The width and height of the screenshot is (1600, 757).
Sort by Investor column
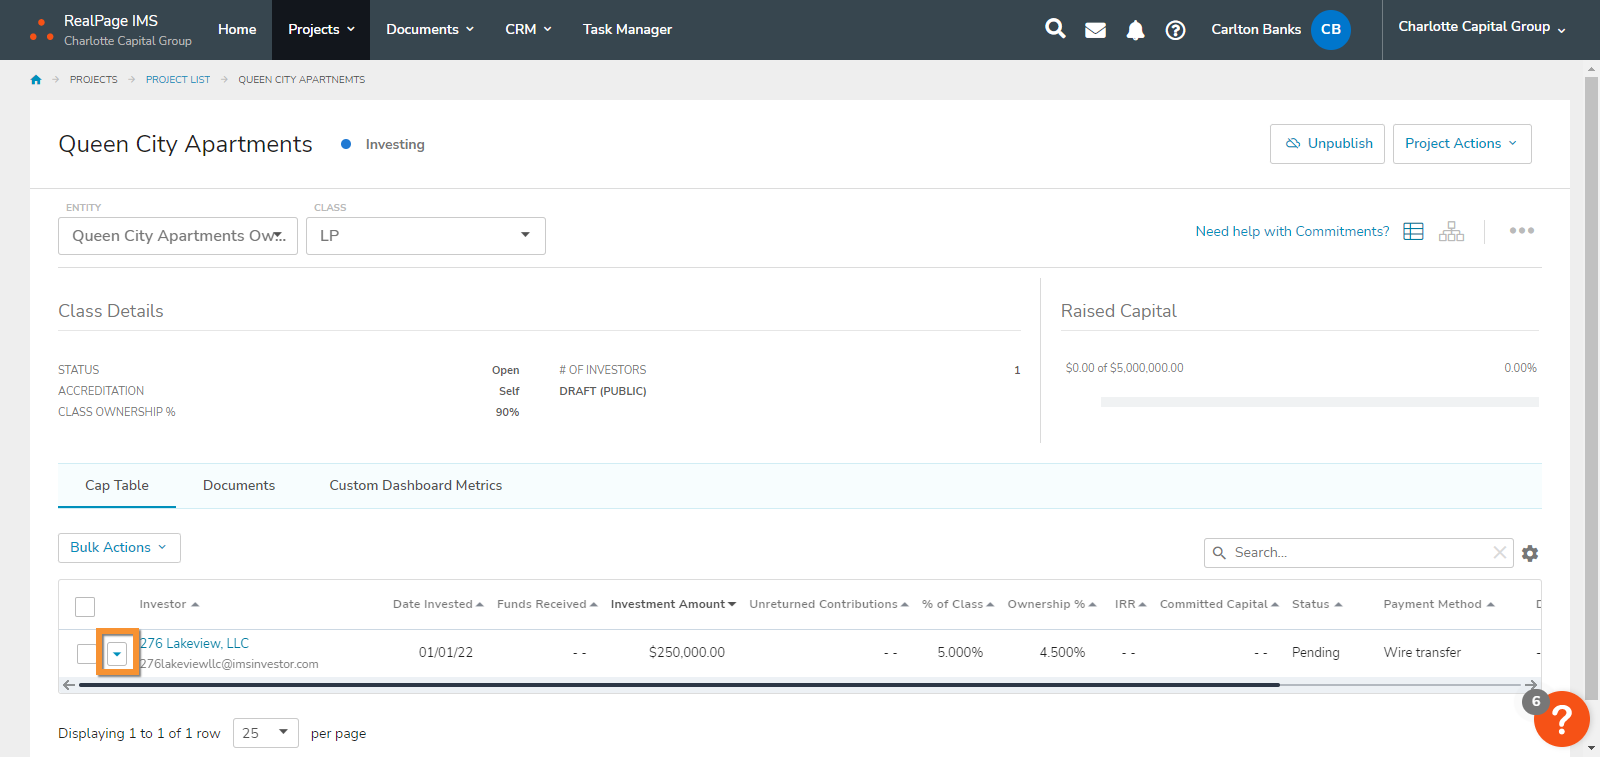[169, 605]
